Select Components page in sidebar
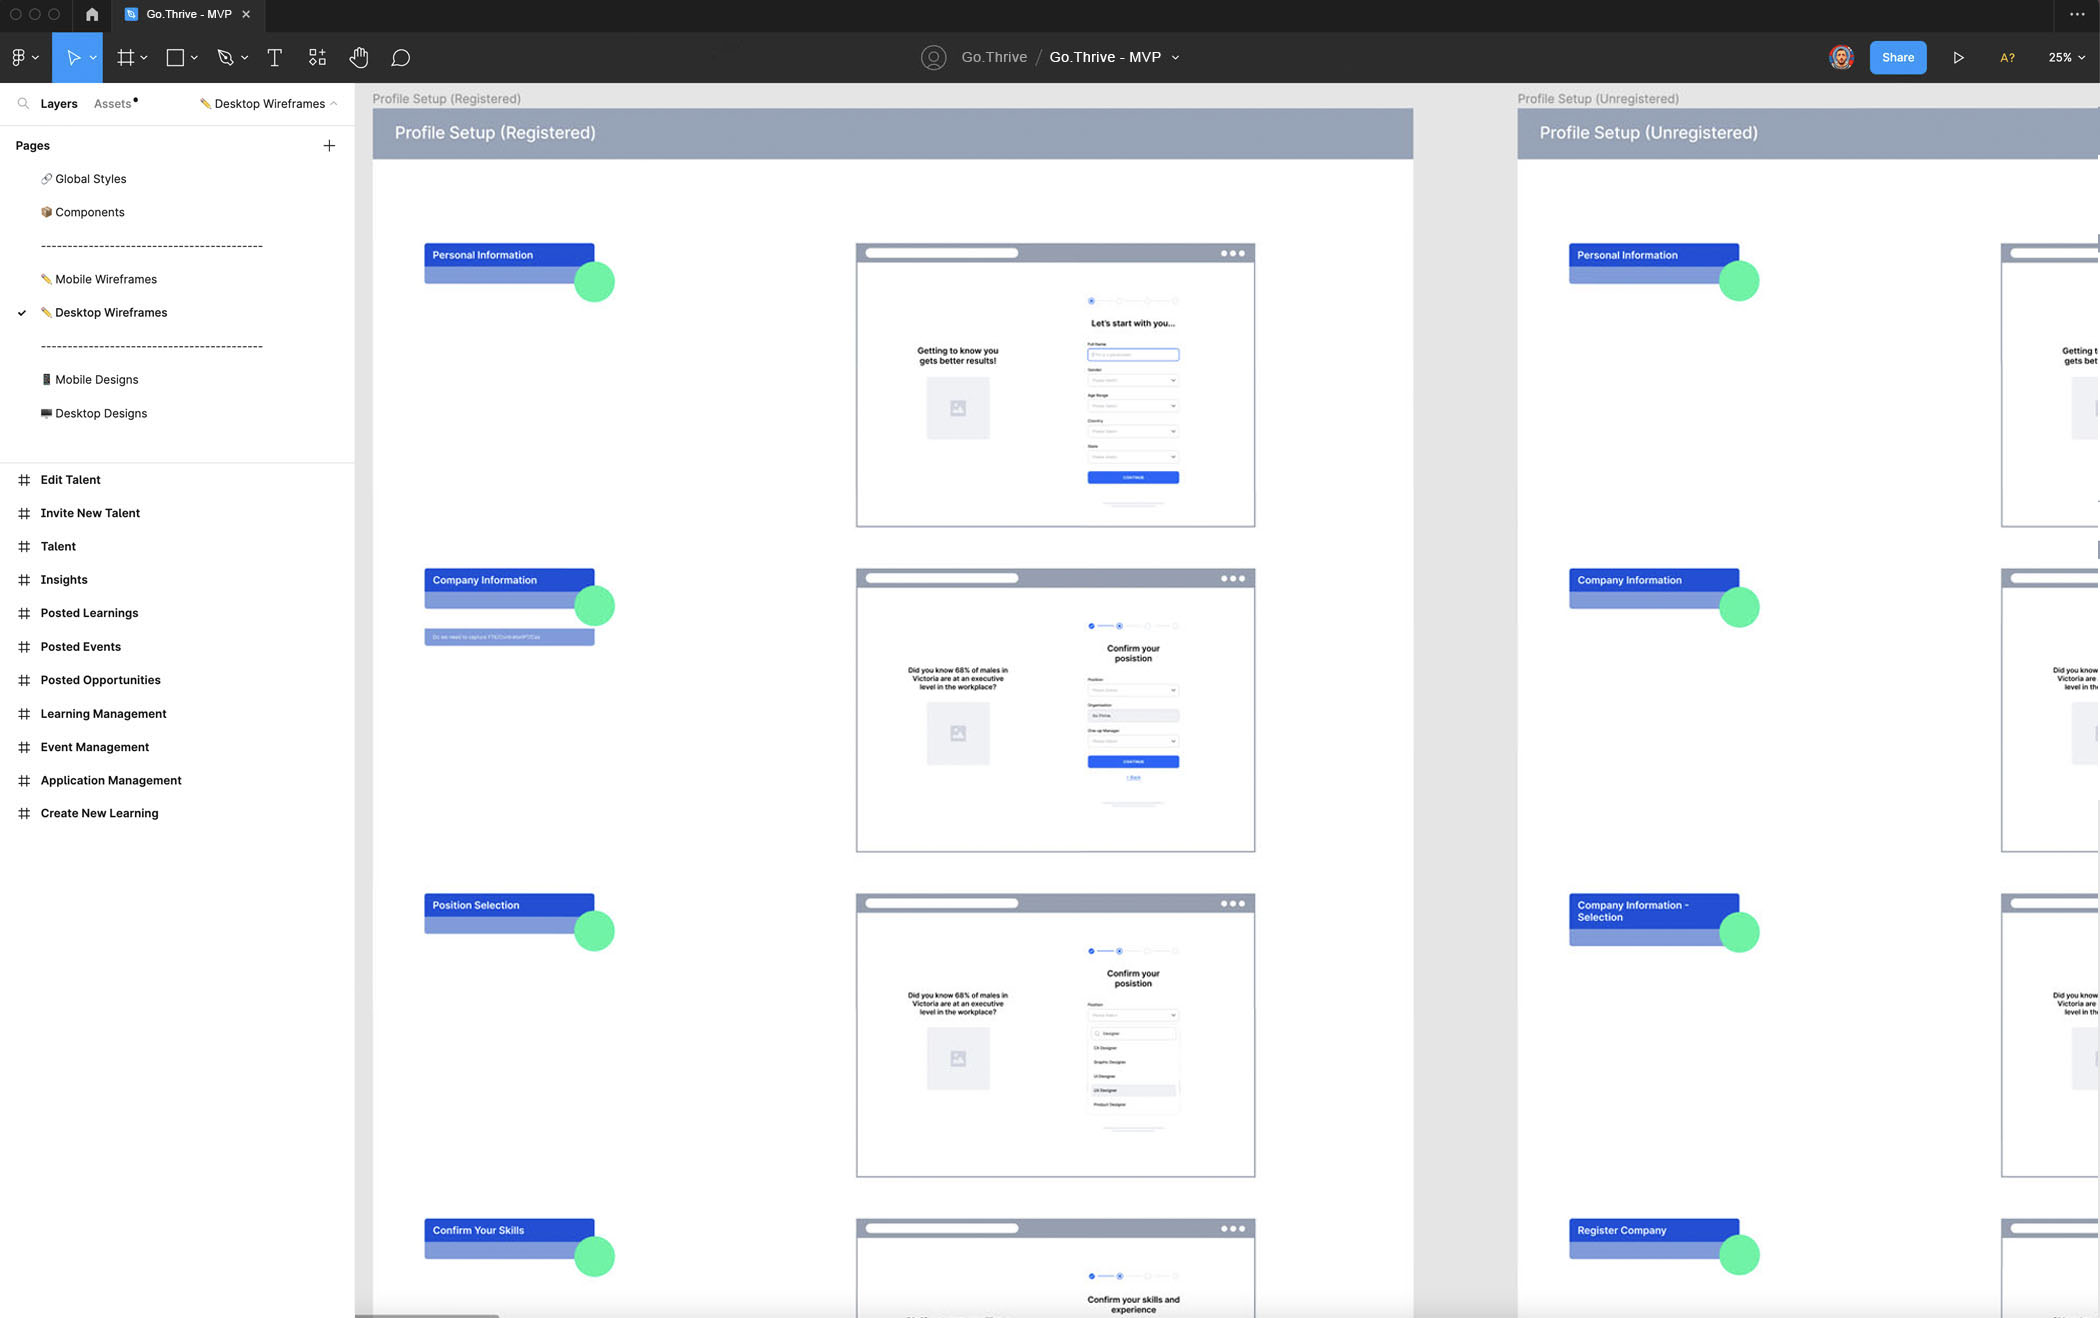 click(x=88, y=213)
